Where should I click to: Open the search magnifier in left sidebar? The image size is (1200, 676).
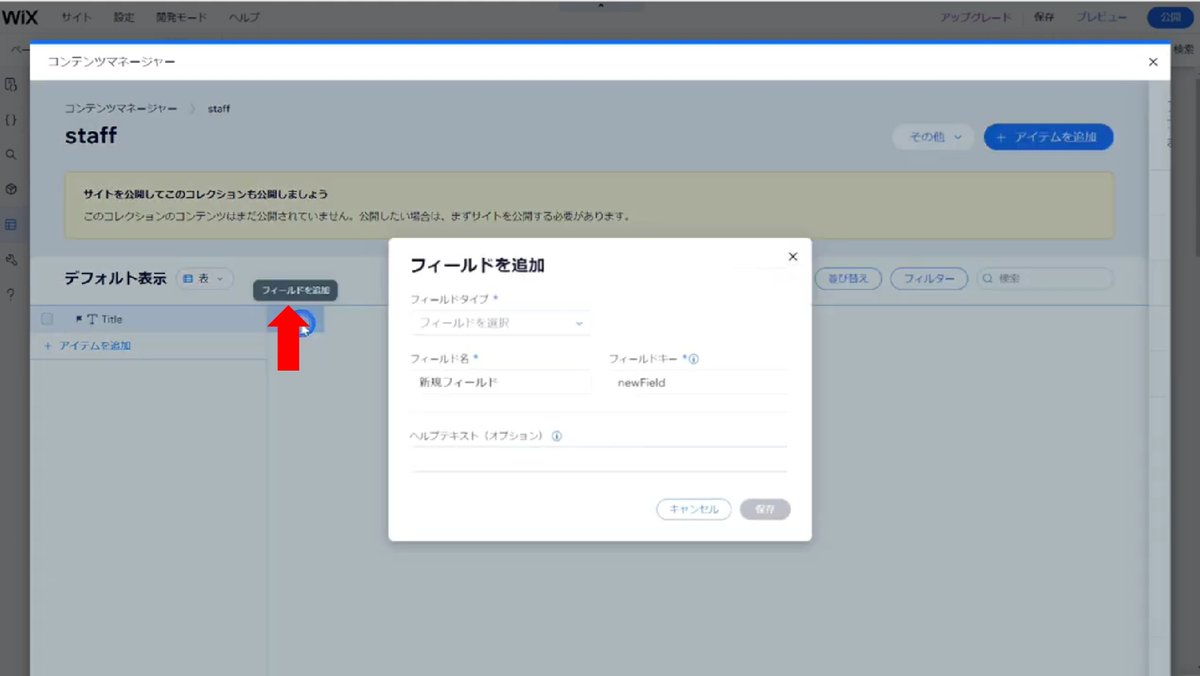(11, 155)
